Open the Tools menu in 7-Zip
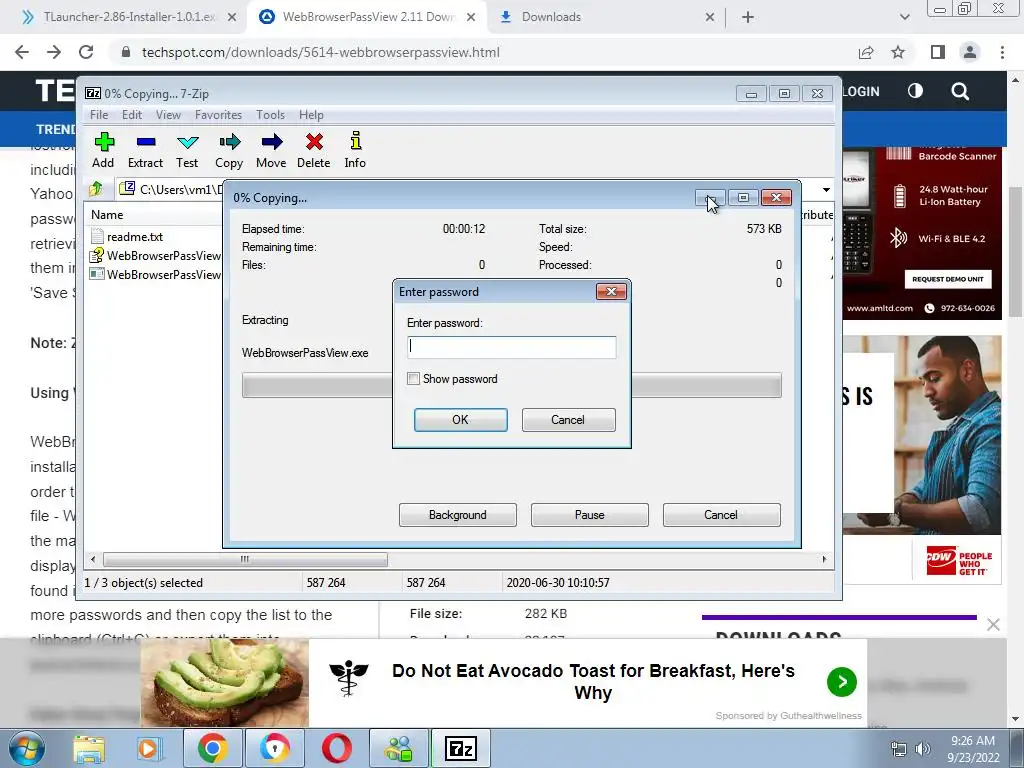 [x=270, y=114]
